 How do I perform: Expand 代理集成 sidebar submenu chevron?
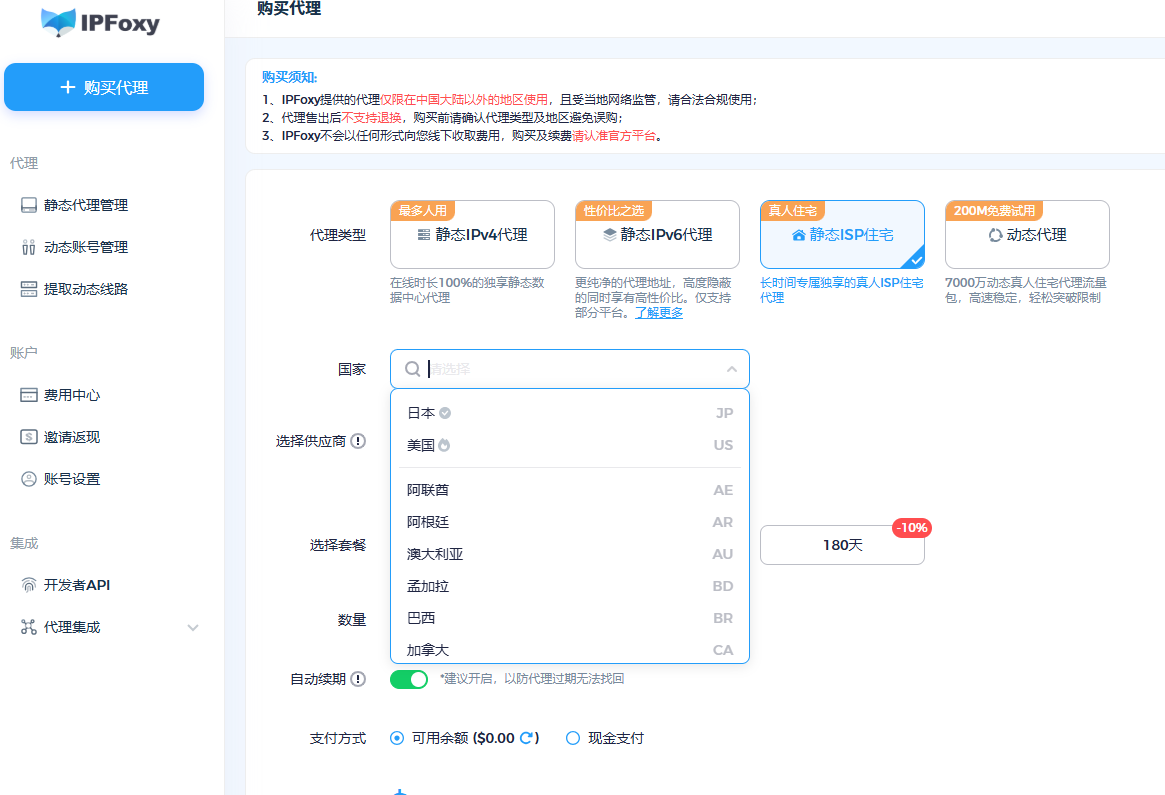click(x=193, y=627)
